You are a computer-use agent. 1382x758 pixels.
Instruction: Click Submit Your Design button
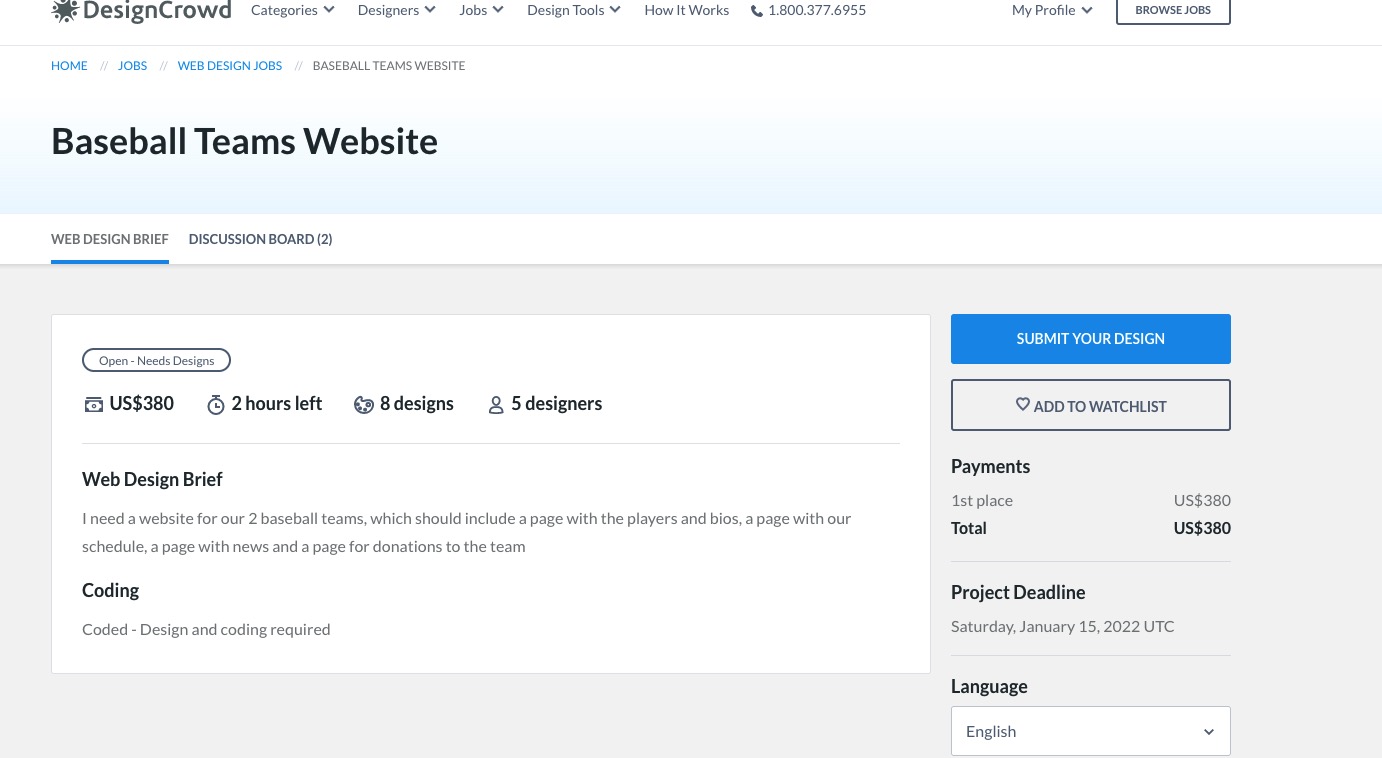pos(1091,339)
